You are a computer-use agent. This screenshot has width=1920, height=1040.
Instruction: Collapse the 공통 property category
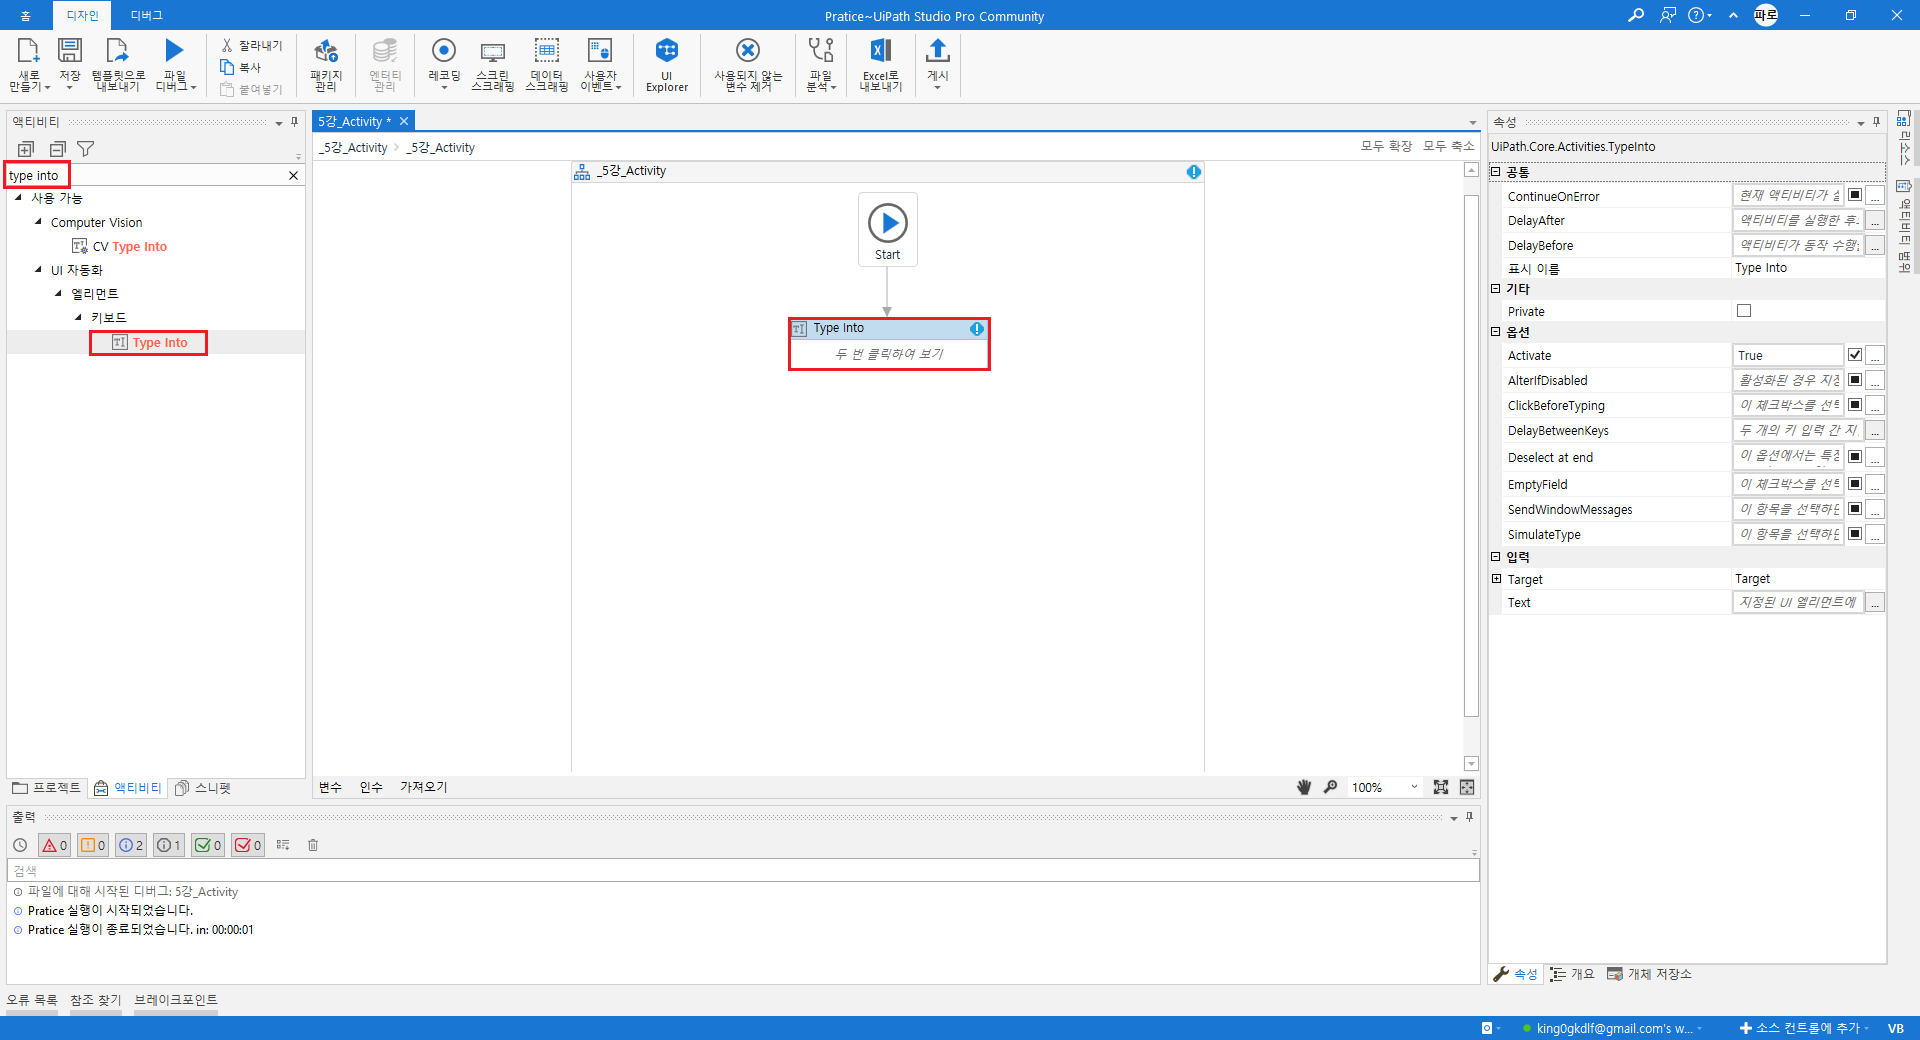1496,172
